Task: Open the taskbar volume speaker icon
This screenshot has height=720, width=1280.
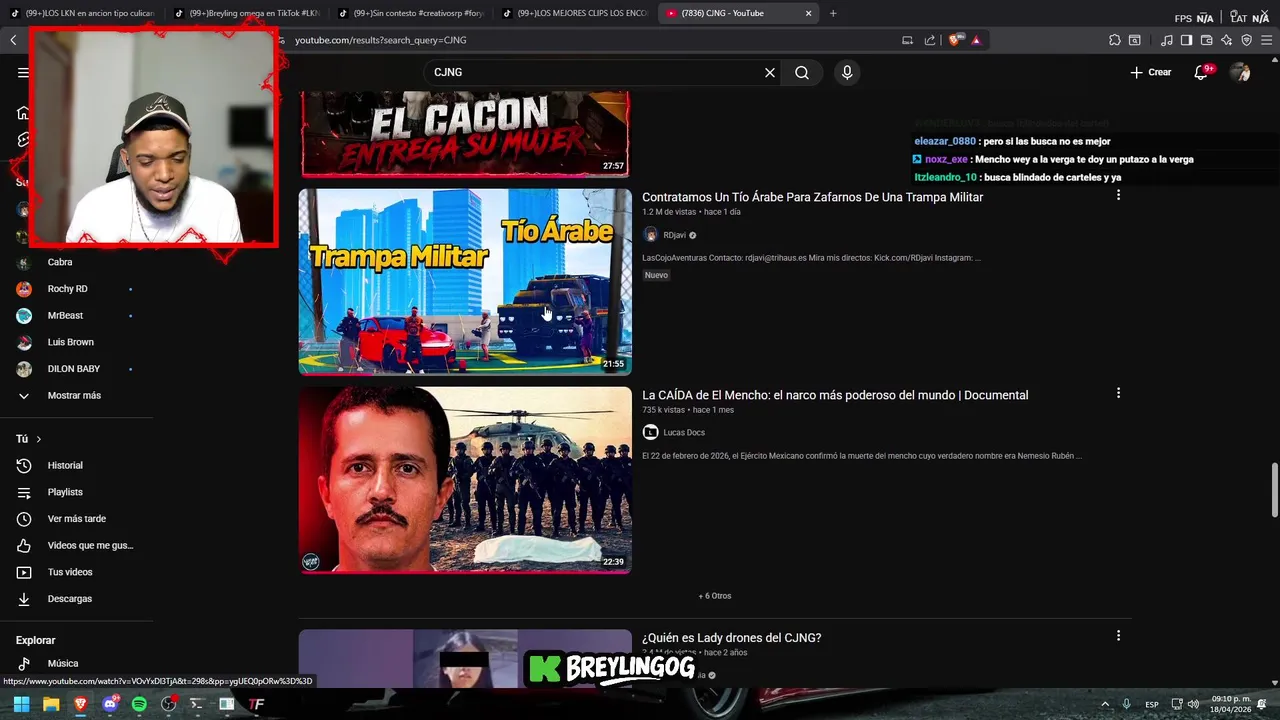Action: click(x=1193, y=704)
